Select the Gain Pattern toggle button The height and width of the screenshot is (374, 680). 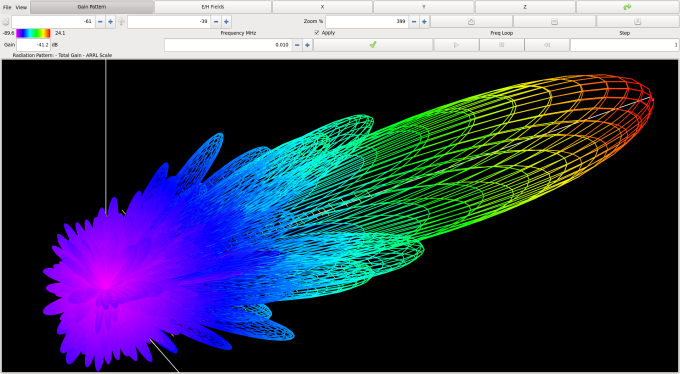[92, 7]
